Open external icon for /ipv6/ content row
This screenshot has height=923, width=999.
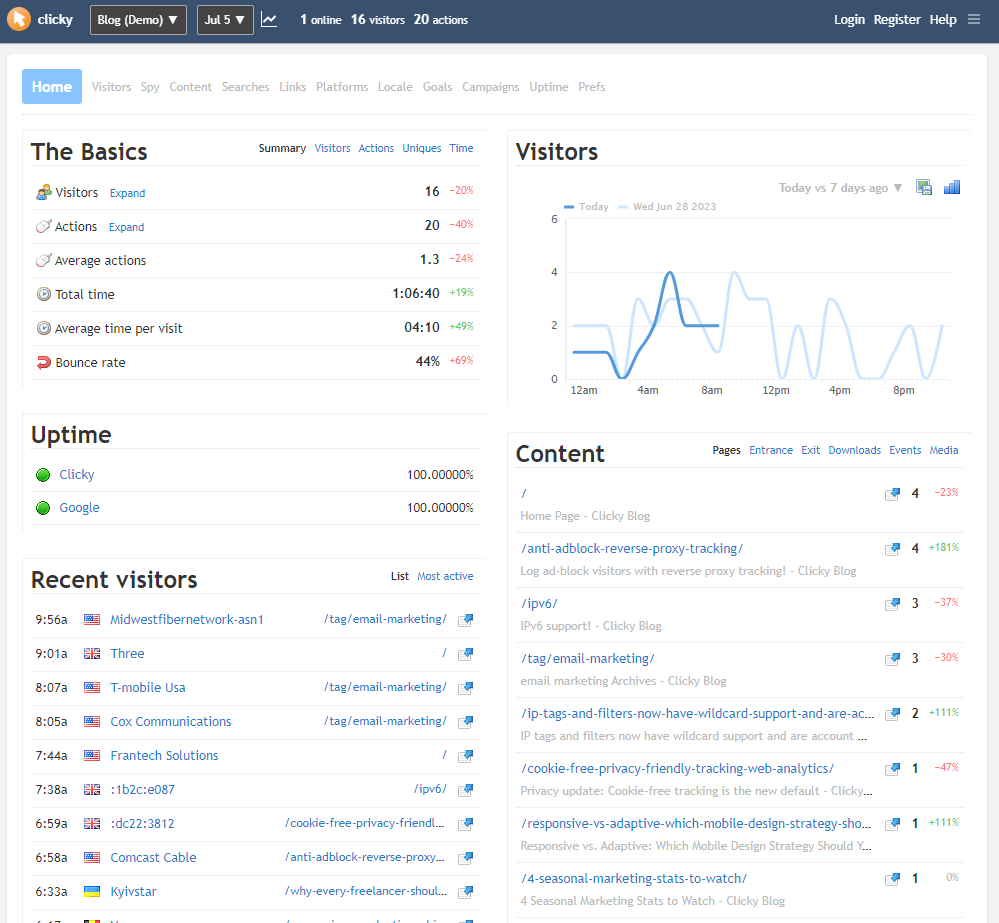[x=893, y=603]
